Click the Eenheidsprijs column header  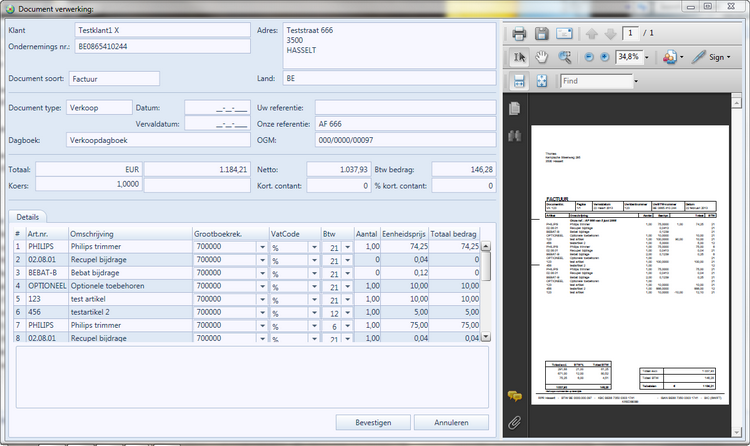(x=404, y=234)
